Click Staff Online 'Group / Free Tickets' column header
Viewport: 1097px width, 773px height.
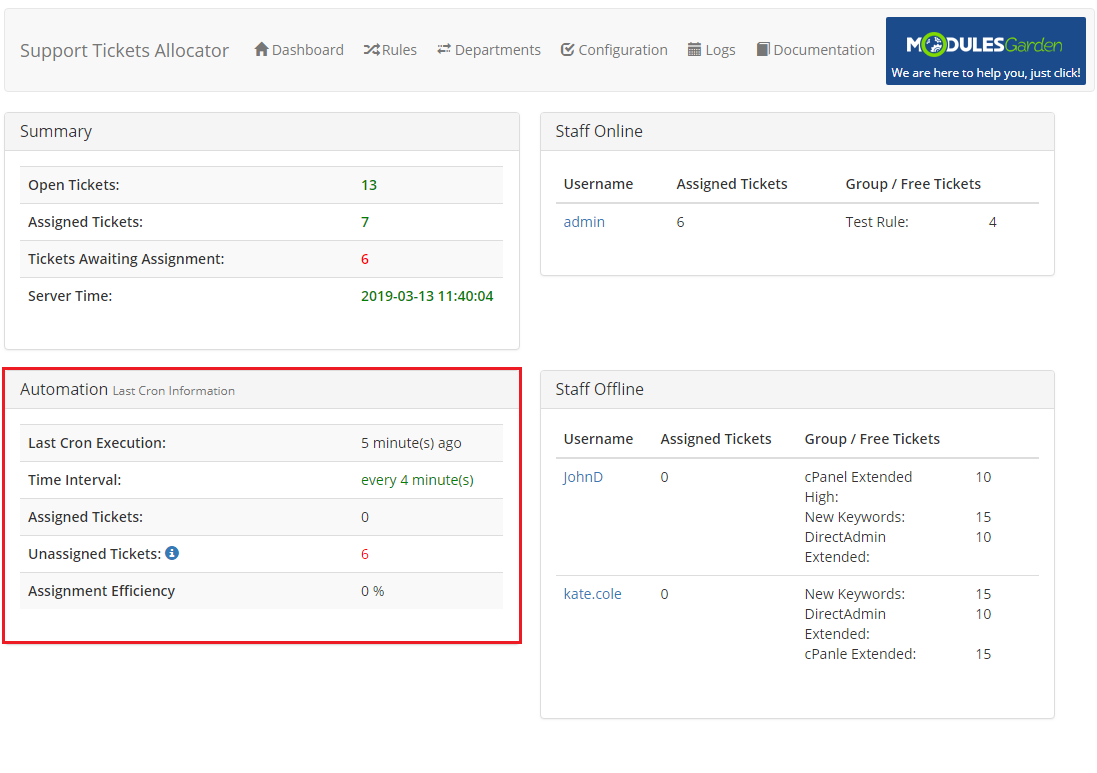pyautogui.click(x=913, y=184)
